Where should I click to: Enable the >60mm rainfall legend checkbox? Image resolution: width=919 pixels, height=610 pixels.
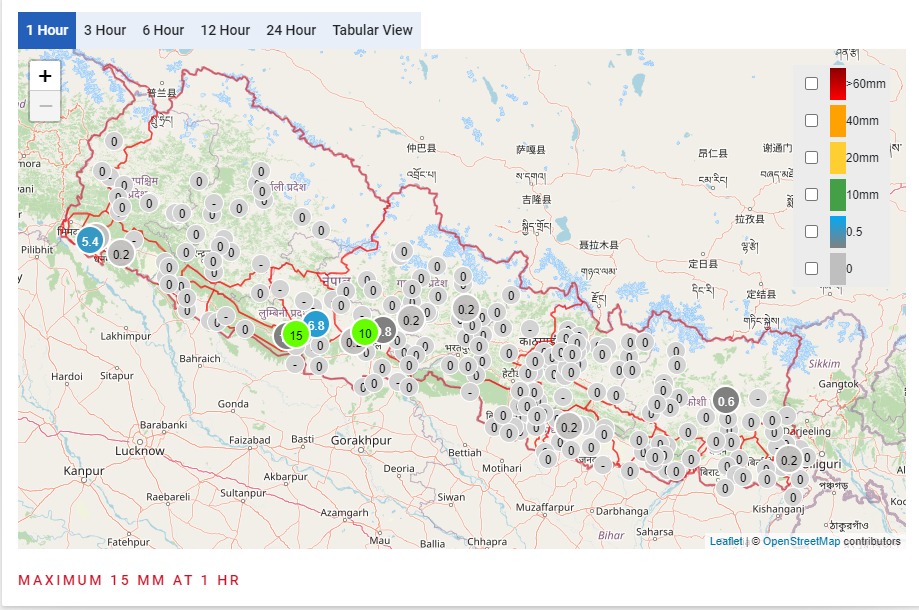pos(812,84)
